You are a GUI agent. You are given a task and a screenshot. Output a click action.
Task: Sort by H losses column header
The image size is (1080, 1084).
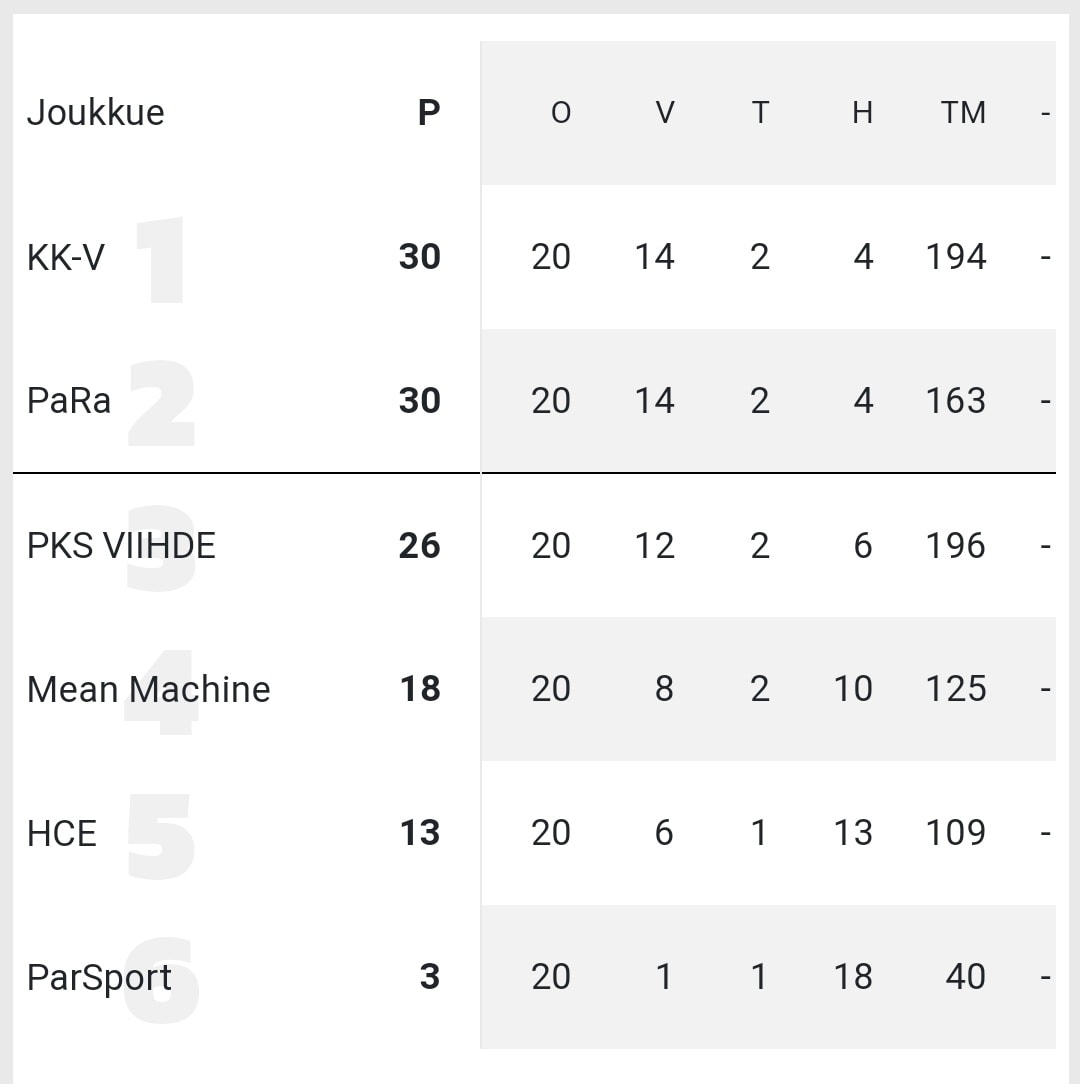(862, 113)
